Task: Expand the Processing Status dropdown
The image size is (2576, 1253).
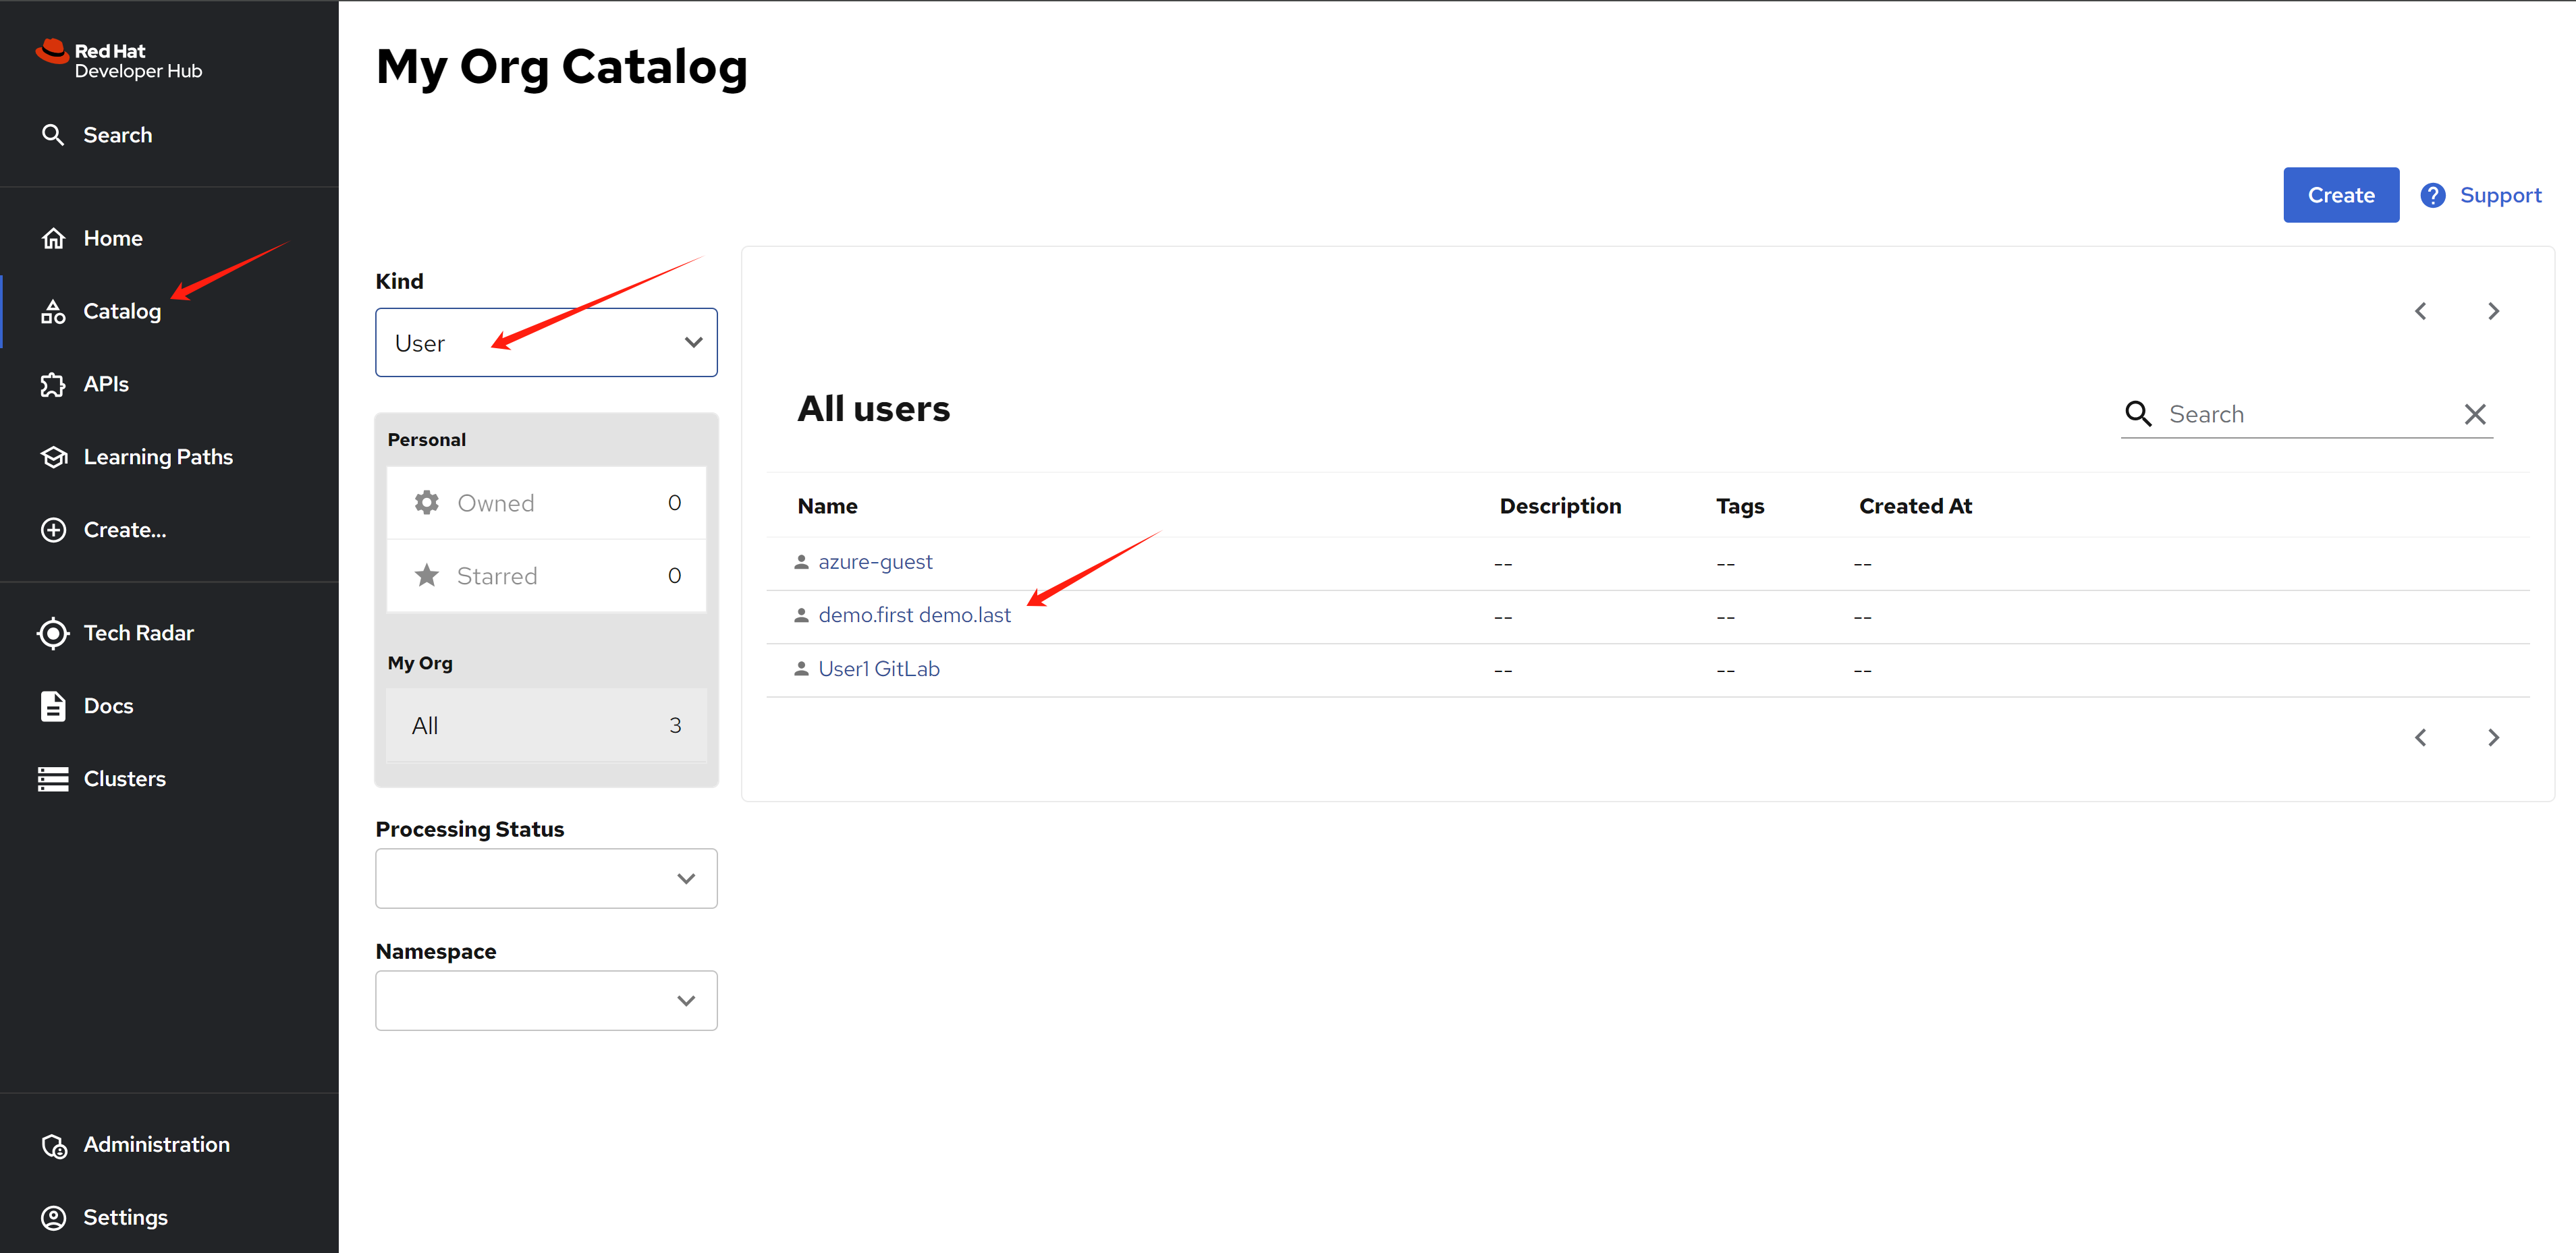Action: pyautogui.click(x=546, y=879)
